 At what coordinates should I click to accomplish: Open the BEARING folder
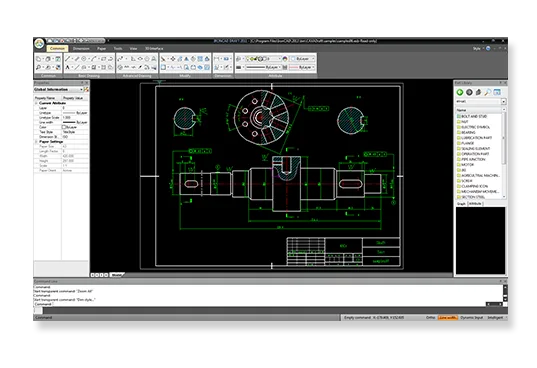click(466, 132)
